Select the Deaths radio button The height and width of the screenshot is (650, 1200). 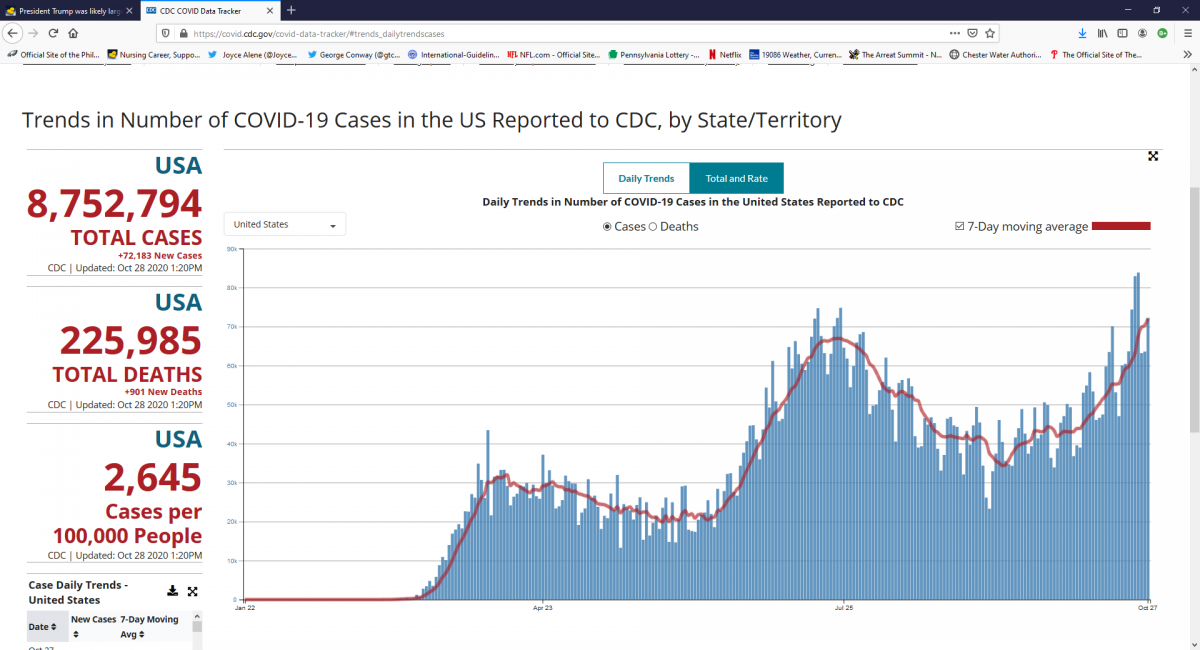pyautogui.click(x=654, y=227)
